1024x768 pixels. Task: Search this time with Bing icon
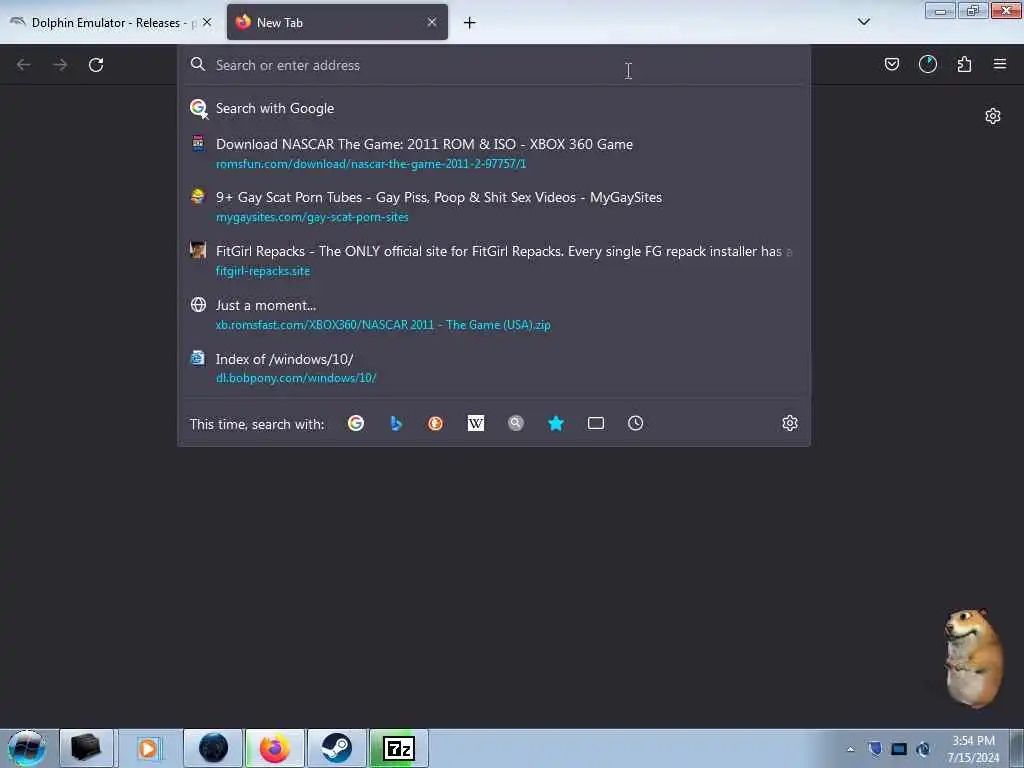tap(396, 423)
